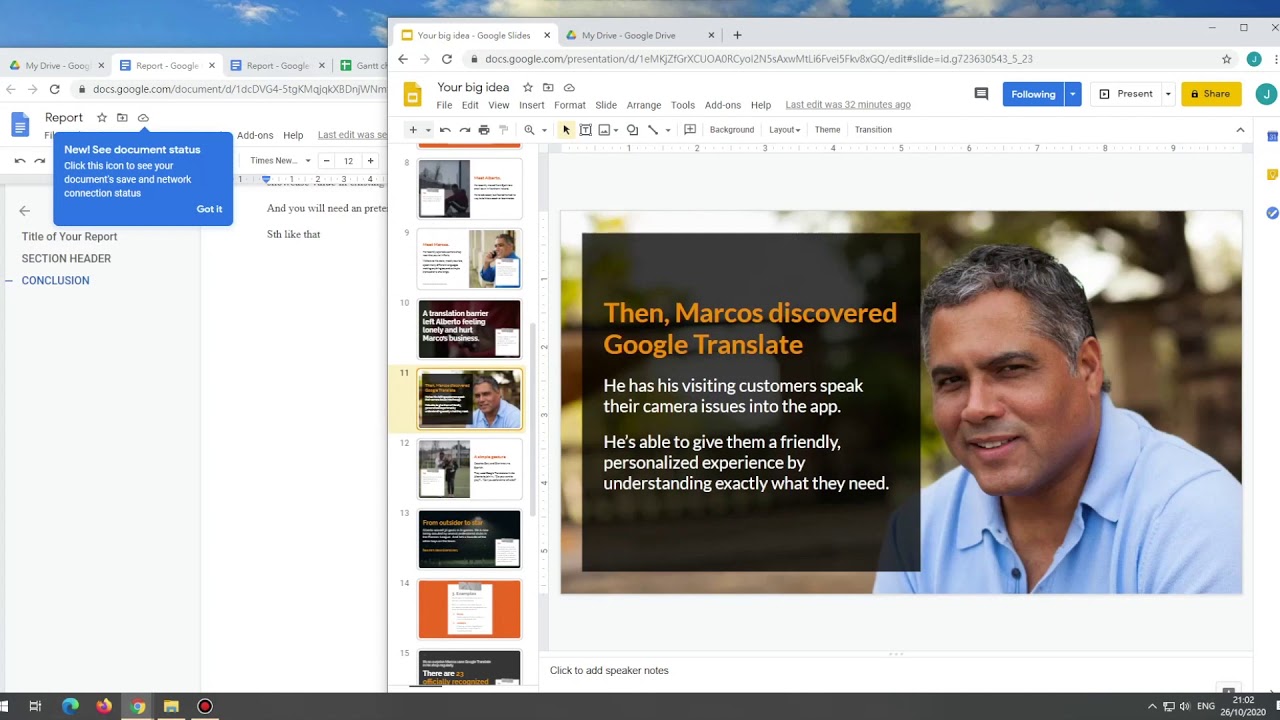This screenshot has width=1280, height=720.
Task: Click the Docs cloud status icon
Action: pyautogui.click(x=143, y=118)
